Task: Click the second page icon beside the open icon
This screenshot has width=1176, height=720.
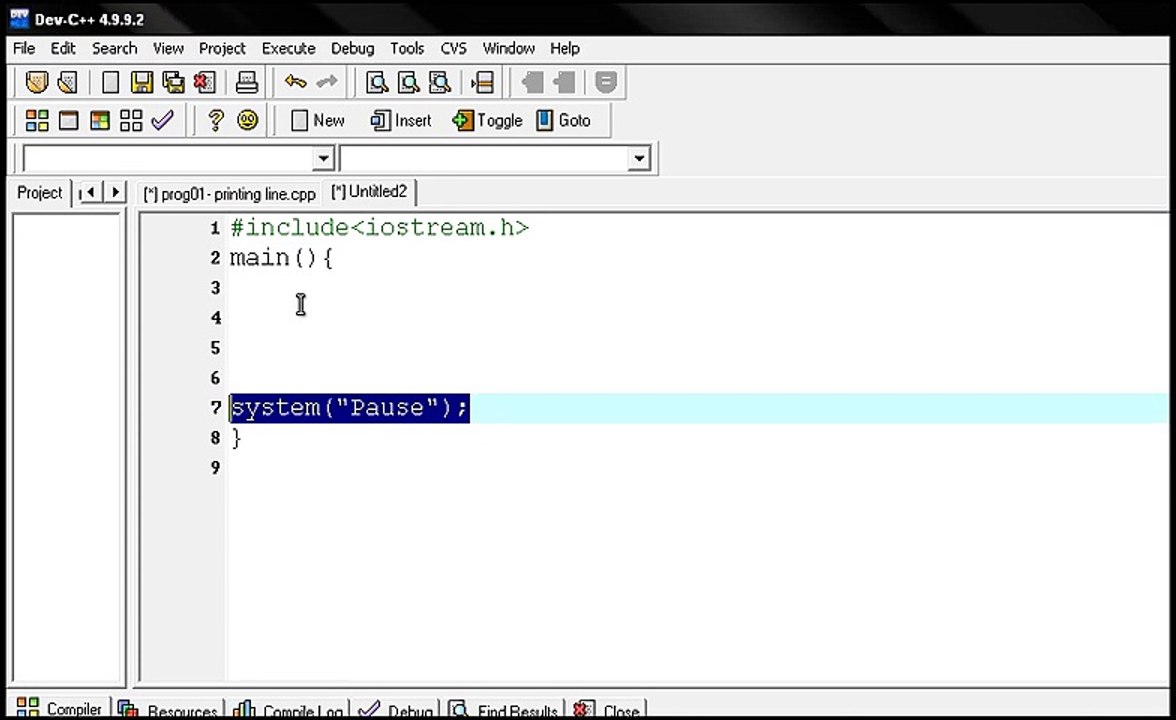Action: pyautogui.click(x=68, y=82)
